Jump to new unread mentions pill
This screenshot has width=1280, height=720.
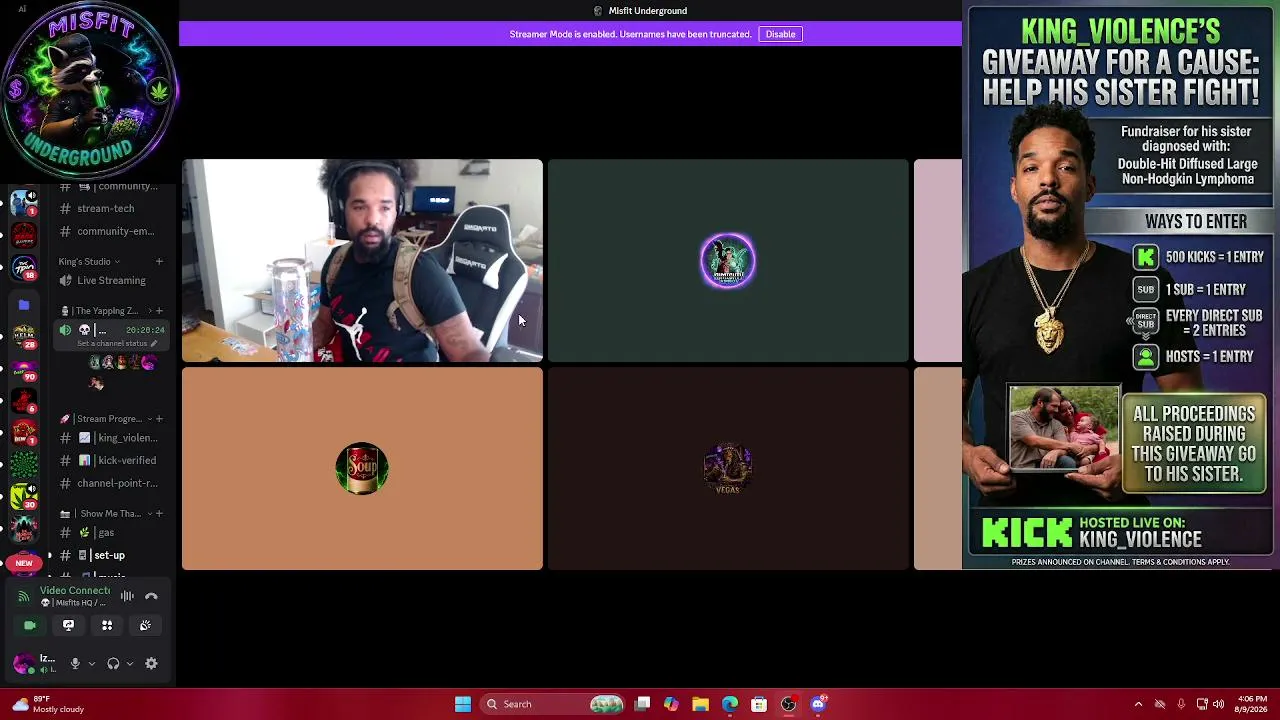[23, 563]
